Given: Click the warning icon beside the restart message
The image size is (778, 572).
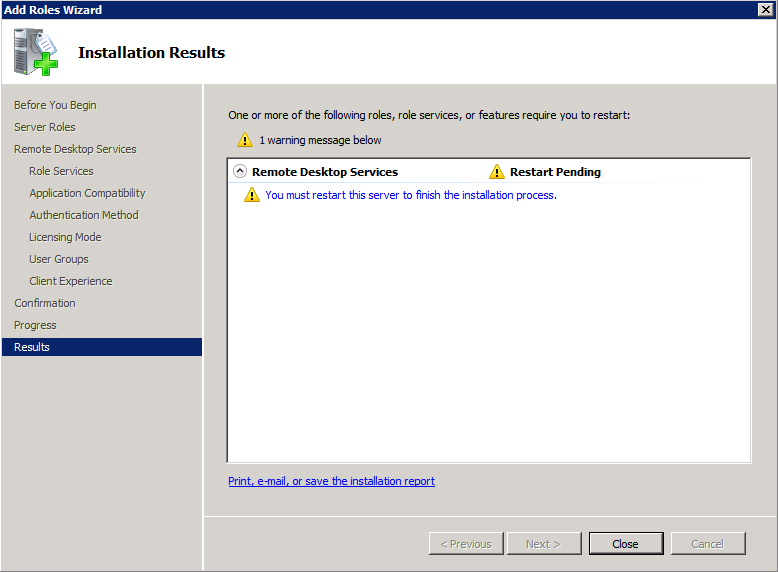Looking at the screenshot, I should click(252, 195).
